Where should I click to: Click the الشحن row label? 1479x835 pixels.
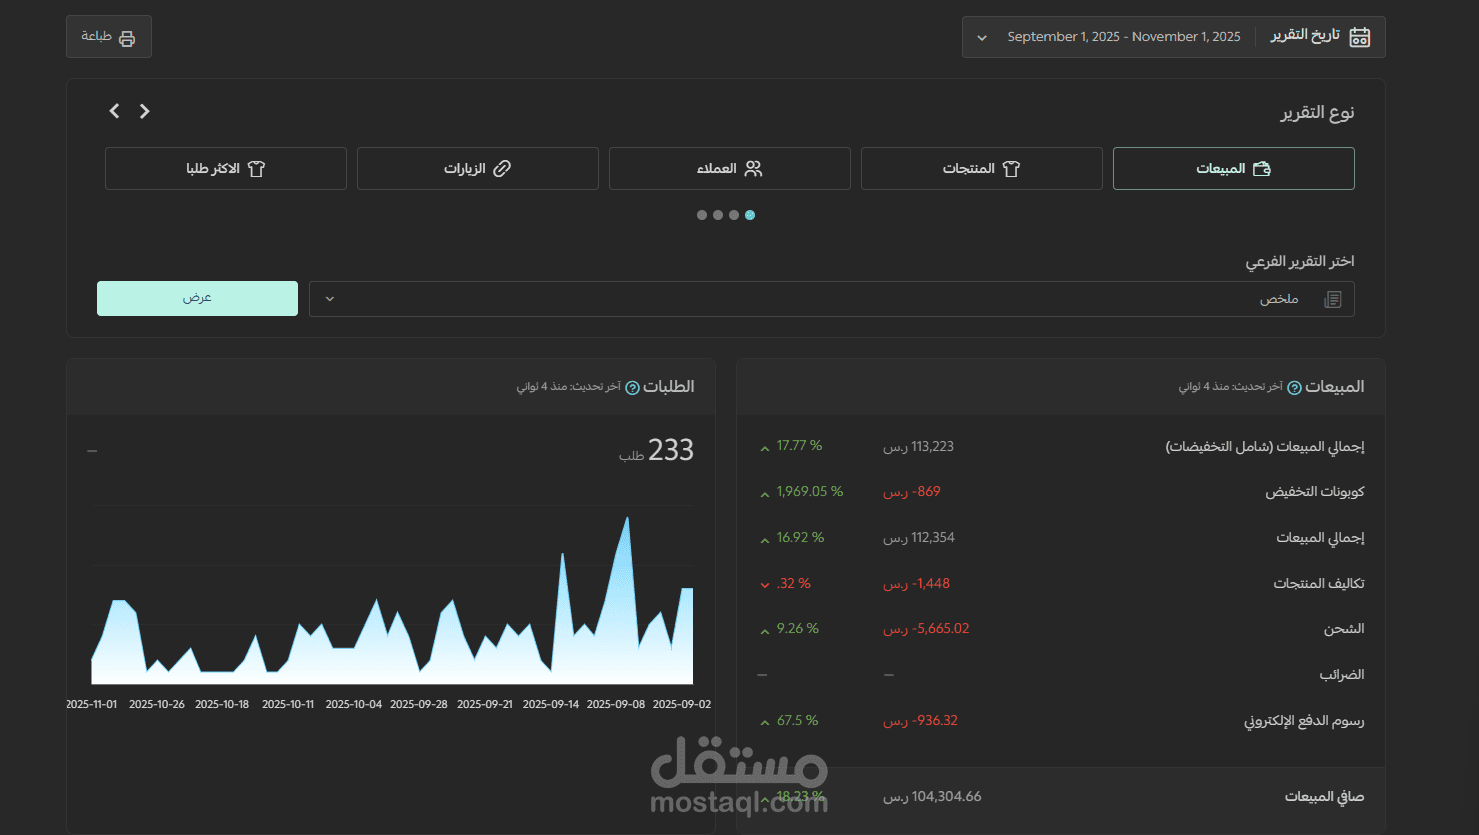point(1344,629)
